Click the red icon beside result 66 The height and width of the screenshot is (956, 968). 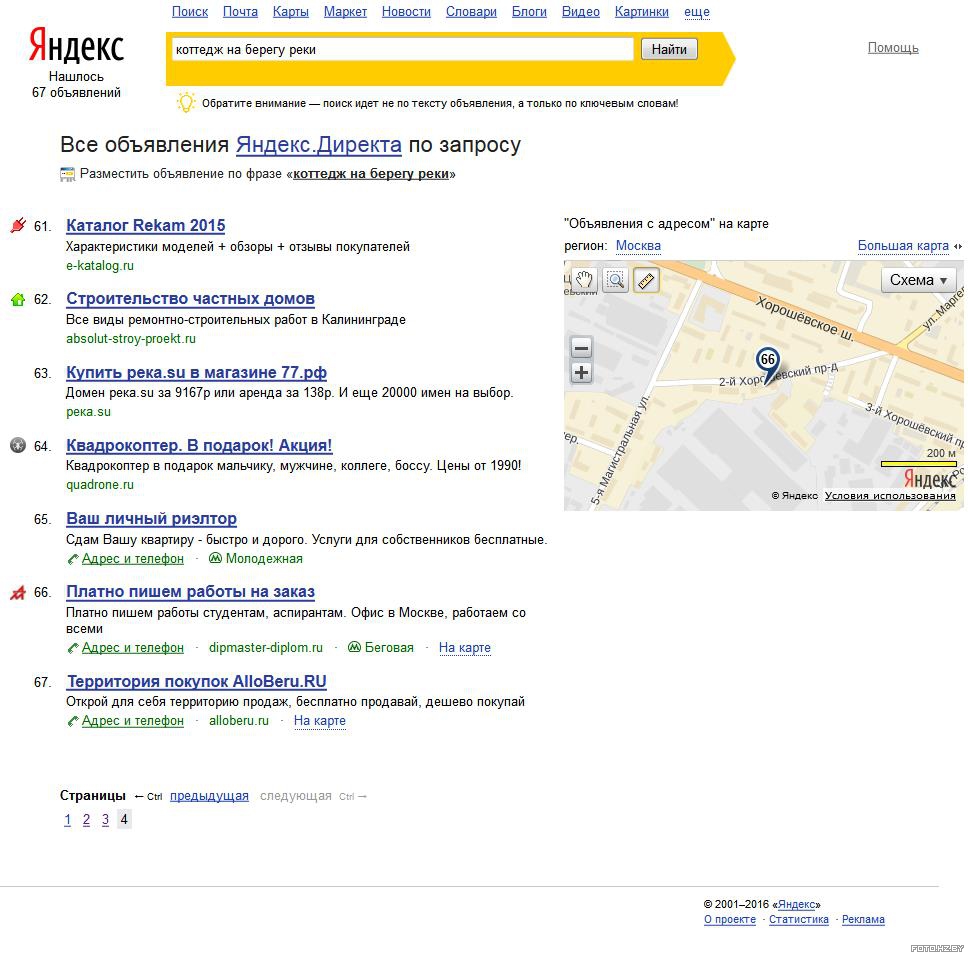(x=18, y=592)
